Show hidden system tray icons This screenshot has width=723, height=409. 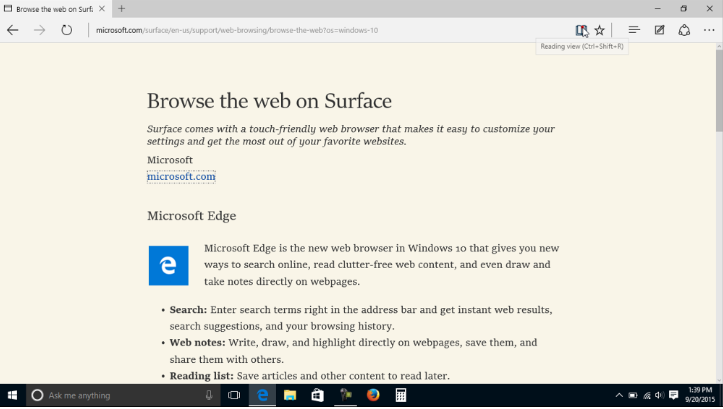619,396
